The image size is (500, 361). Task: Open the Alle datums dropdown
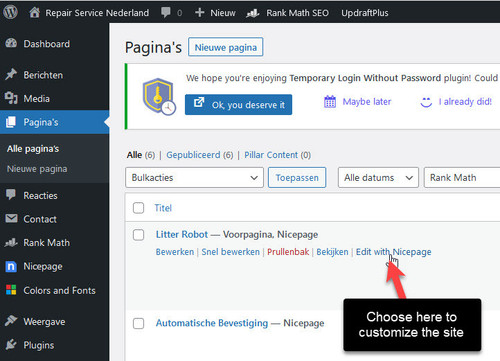[x=378, y=178]
